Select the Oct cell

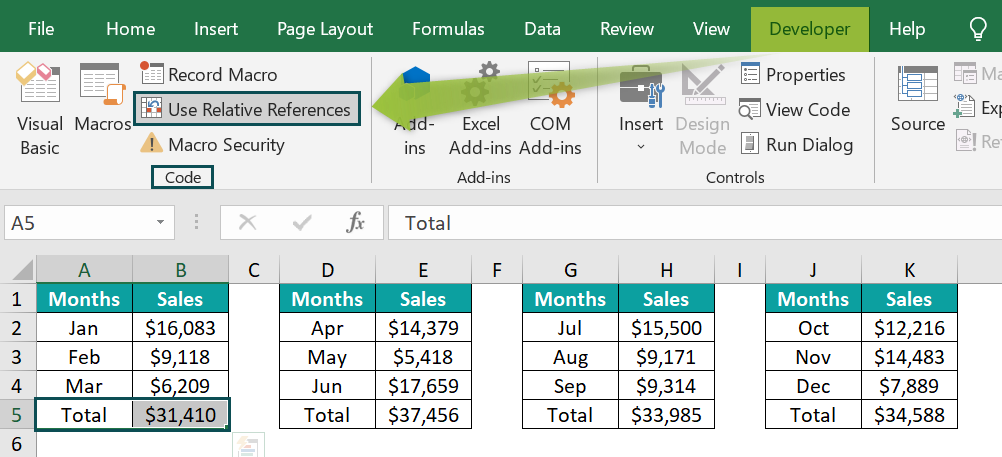pos(813,328)
